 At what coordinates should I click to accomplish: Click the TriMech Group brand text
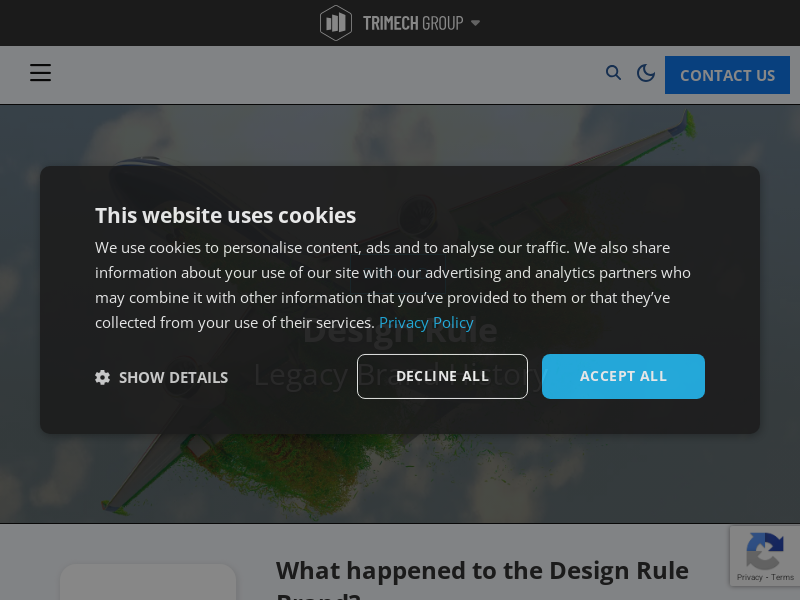pyautogui.click(x=413, y=23)
